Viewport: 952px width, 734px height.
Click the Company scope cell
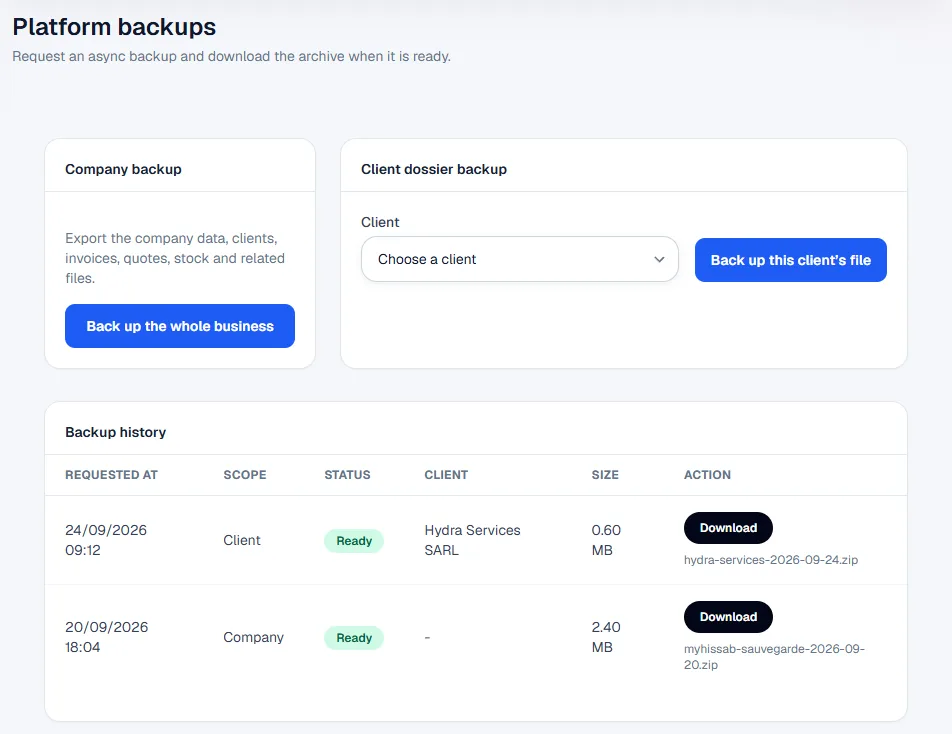[x=253, y=637]
